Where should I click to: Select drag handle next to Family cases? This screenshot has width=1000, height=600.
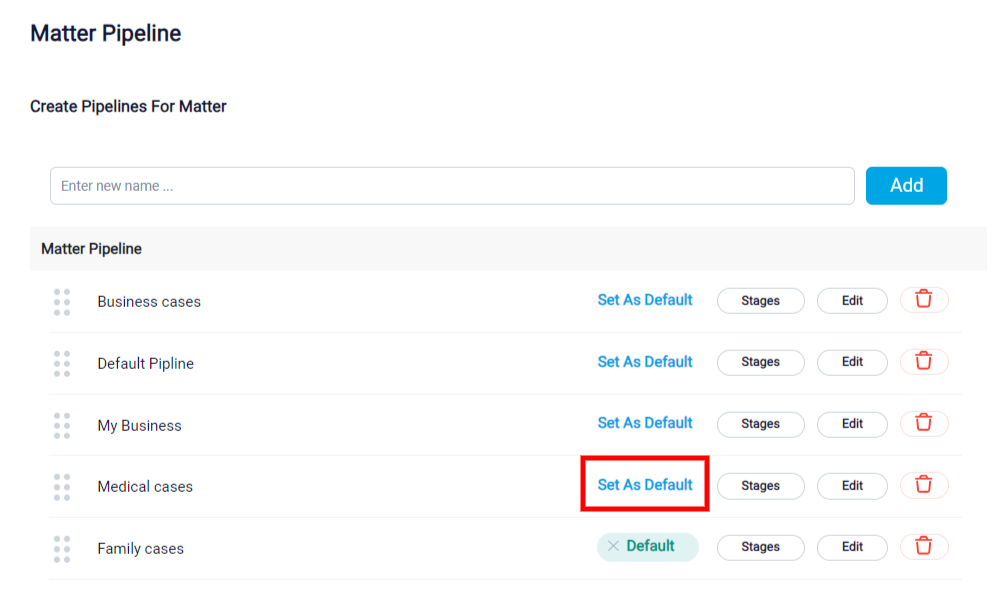click(x=62, y=549)
